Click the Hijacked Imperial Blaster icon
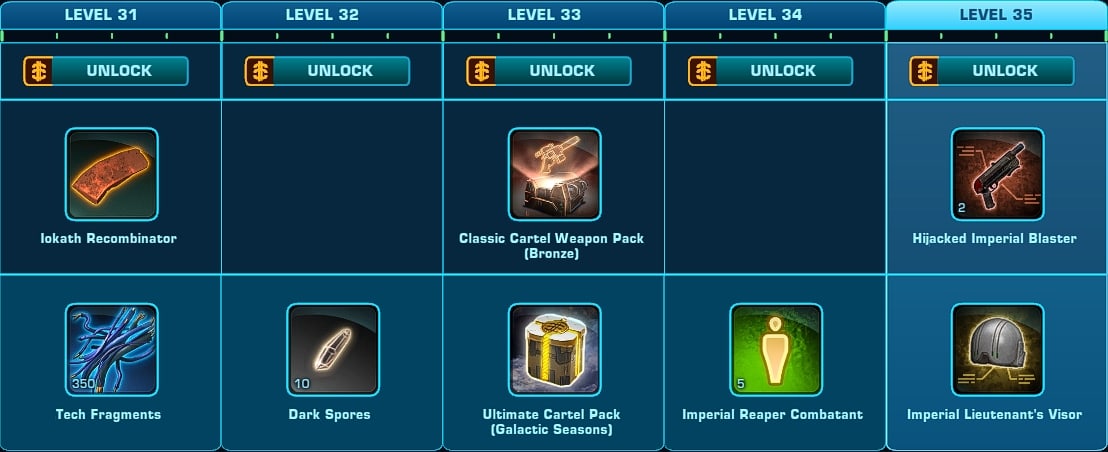The image size is (1108, 452). 997,174
